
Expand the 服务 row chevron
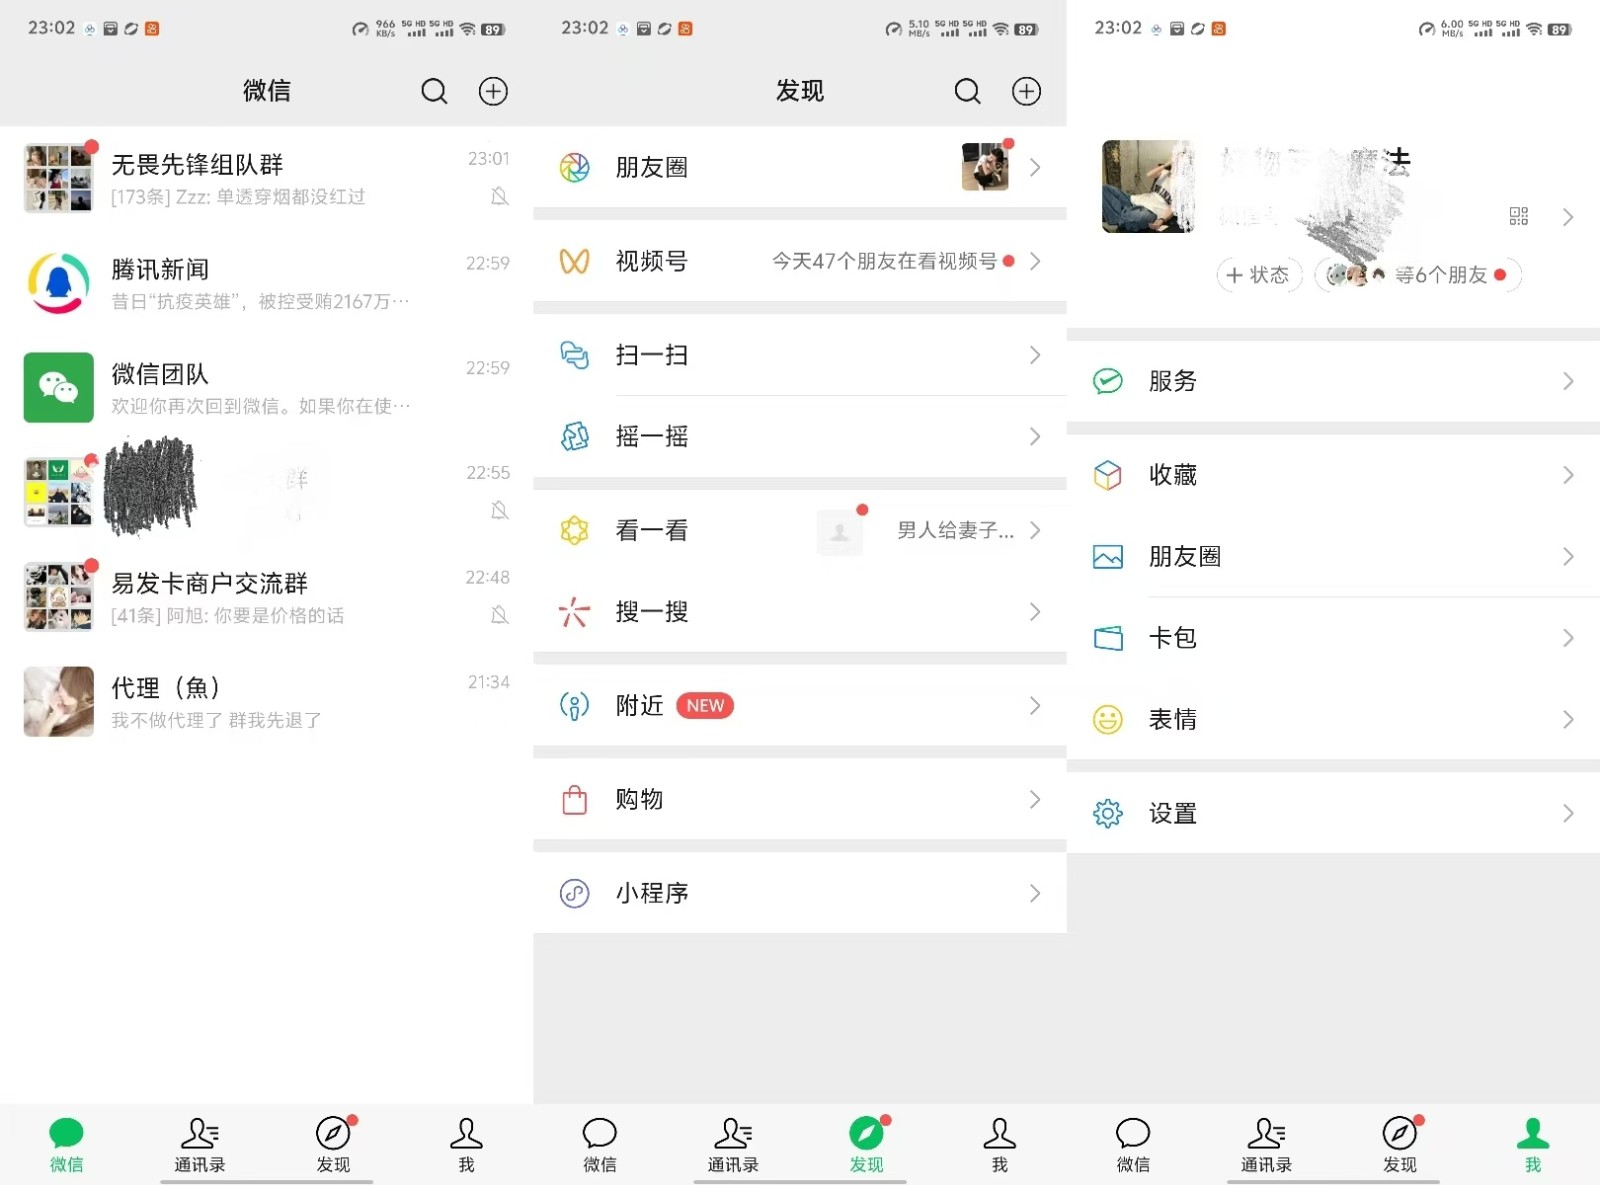(x=1568, y=381)
